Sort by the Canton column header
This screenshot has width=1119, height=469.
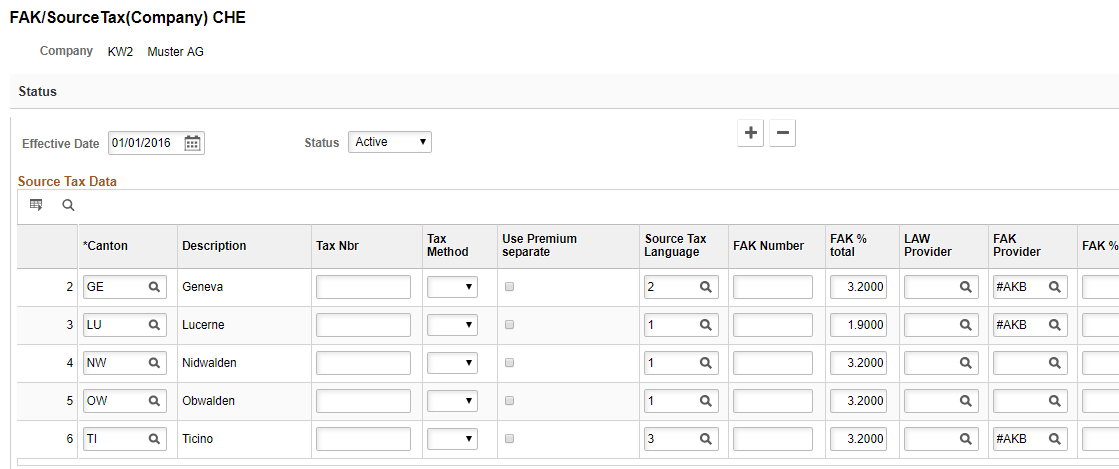106,246
